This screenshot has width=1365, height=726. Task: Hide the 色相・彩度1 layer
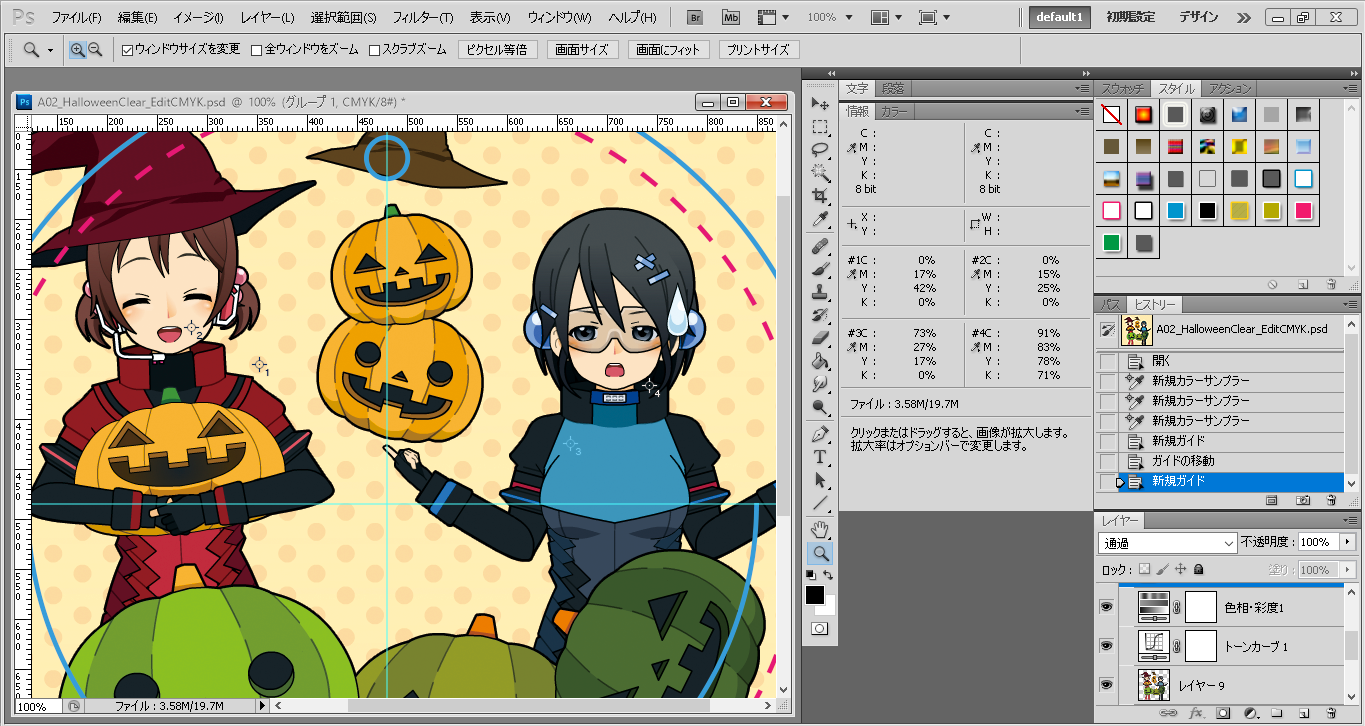[1107, 607]
